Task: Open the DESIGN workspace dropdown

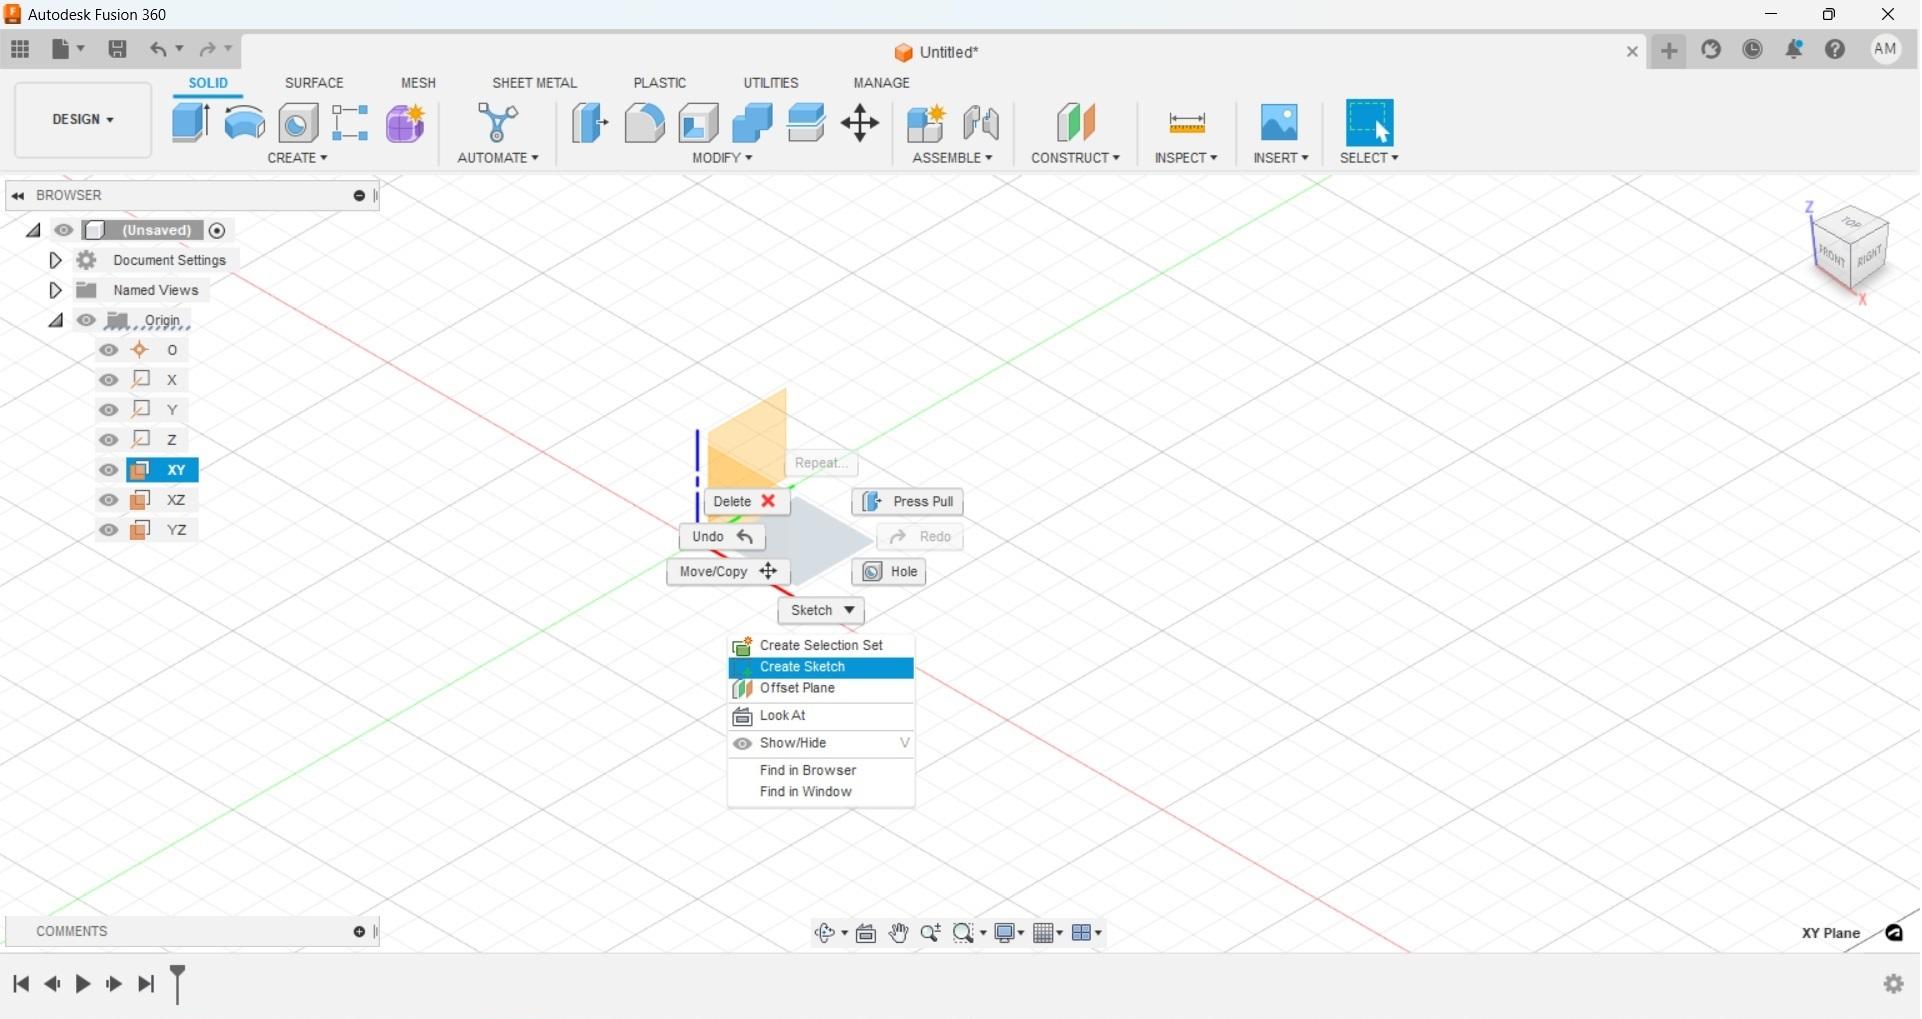Action: [x=83, y=120]
